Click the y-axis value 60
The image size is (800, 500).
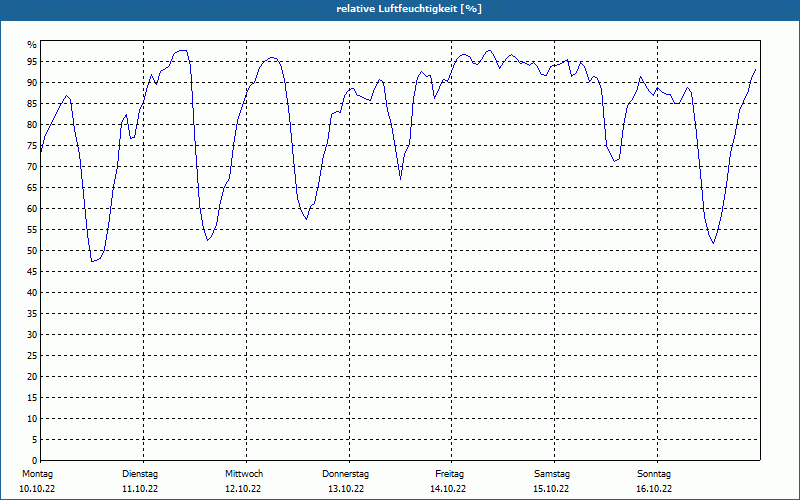tap(32, 209)
